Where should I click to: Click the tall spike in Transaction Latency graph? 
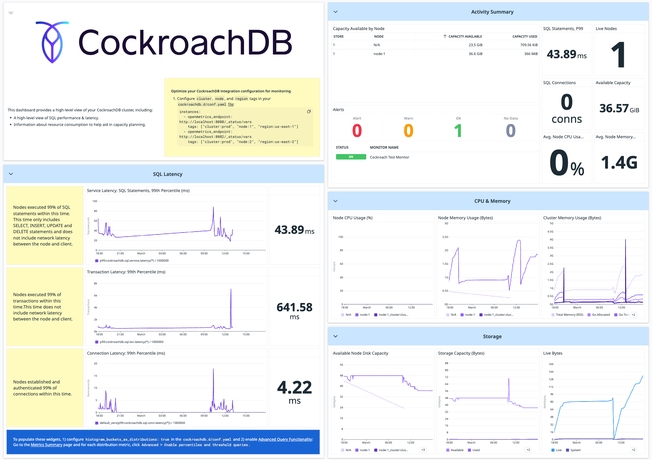pos(231,308)
